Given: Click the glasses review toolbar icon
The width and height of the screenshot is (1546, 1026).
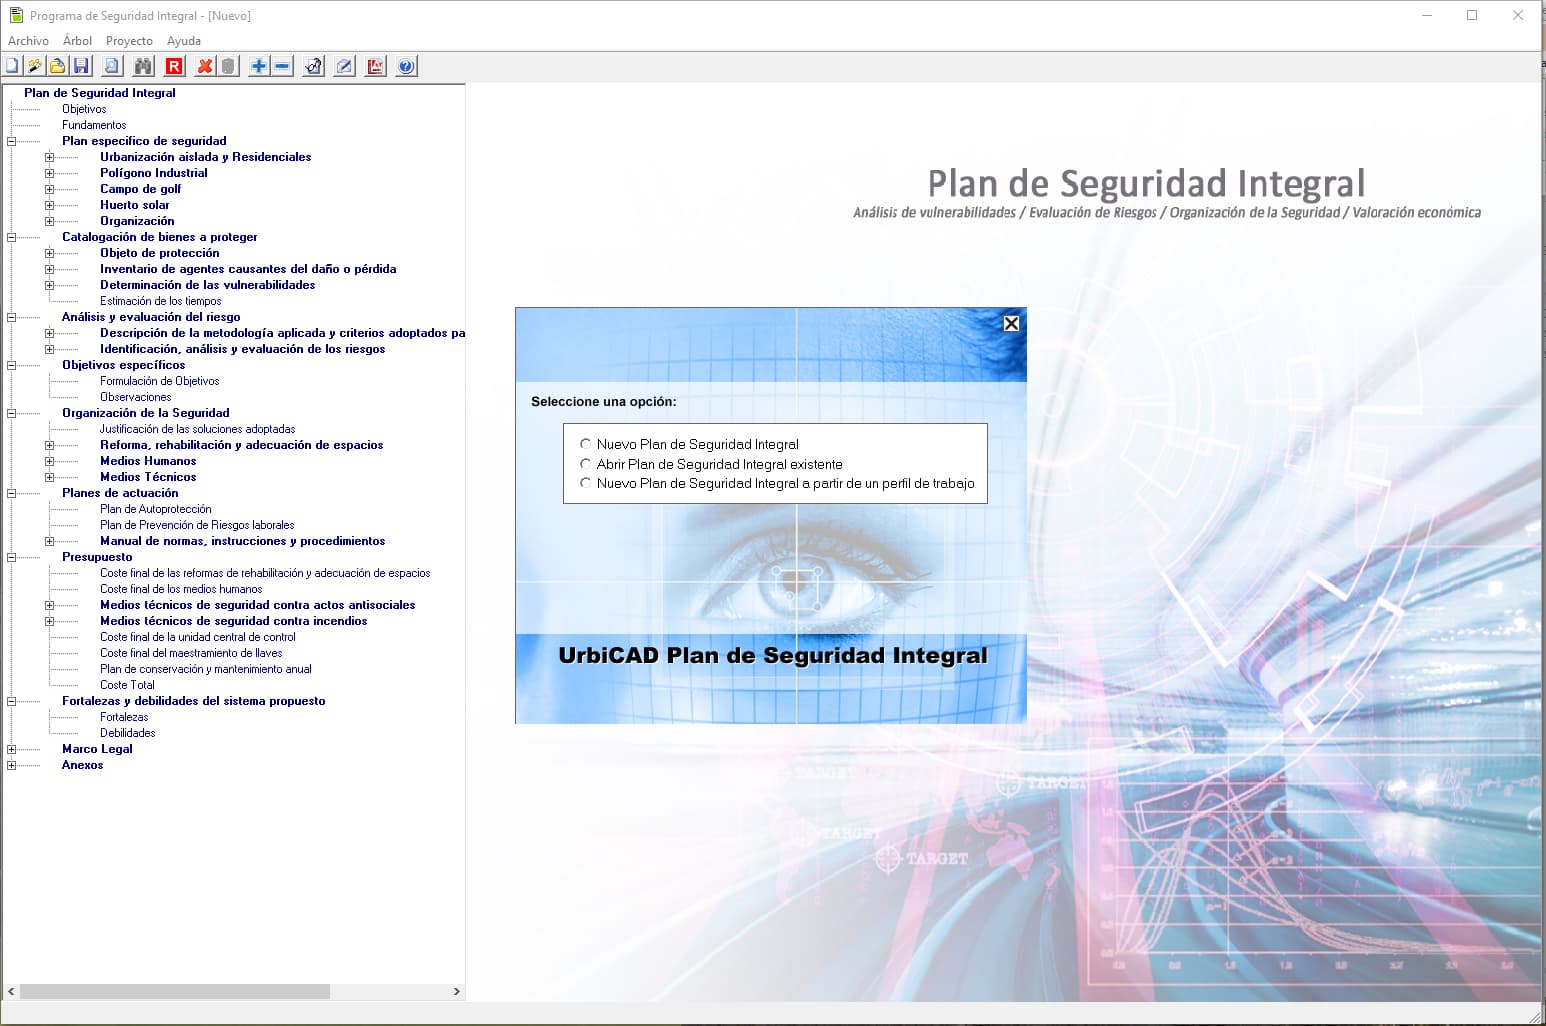Looking at the screenshot, I should (x=313, y=66).
